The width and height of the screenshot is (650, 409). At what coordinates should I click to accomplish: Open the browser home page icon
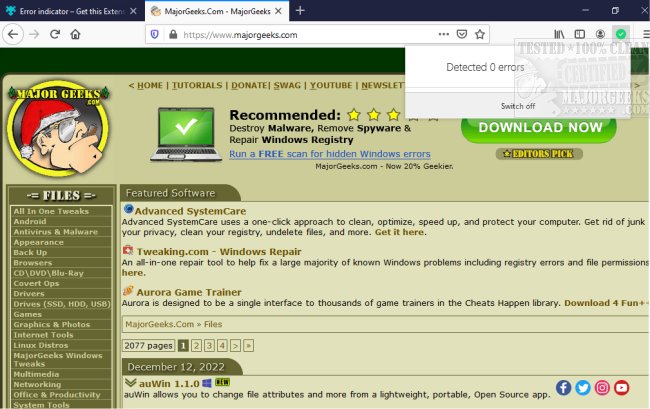(x=75, y=34)
